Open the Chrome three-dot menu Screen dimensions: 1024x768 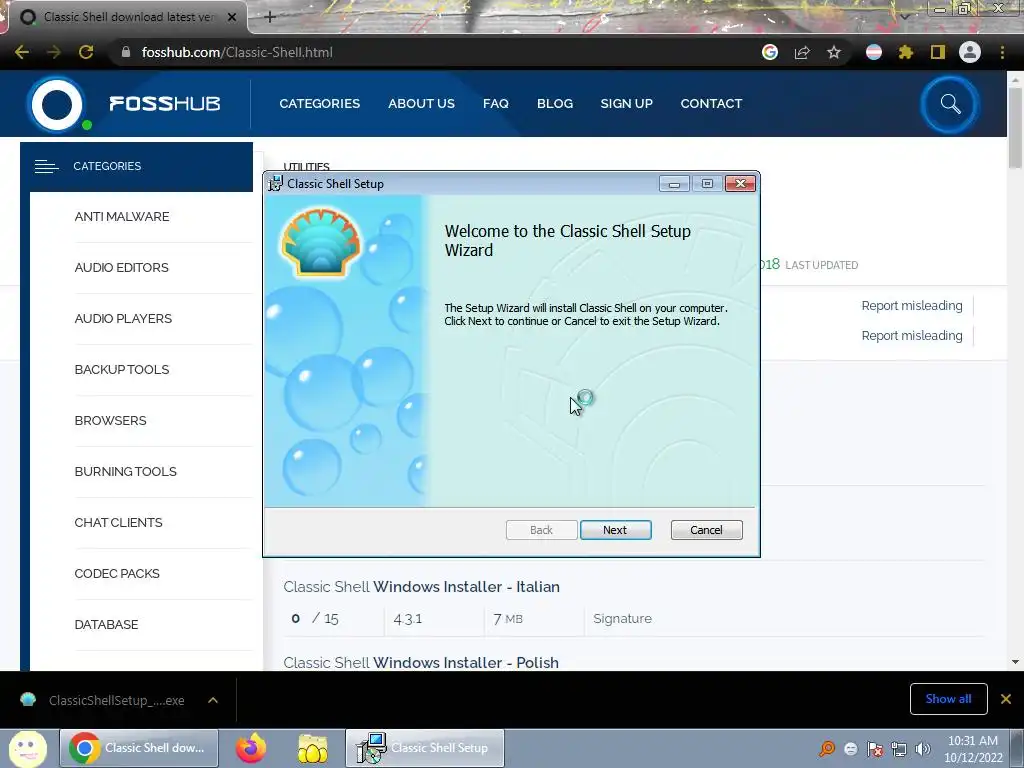(1002, 52)
